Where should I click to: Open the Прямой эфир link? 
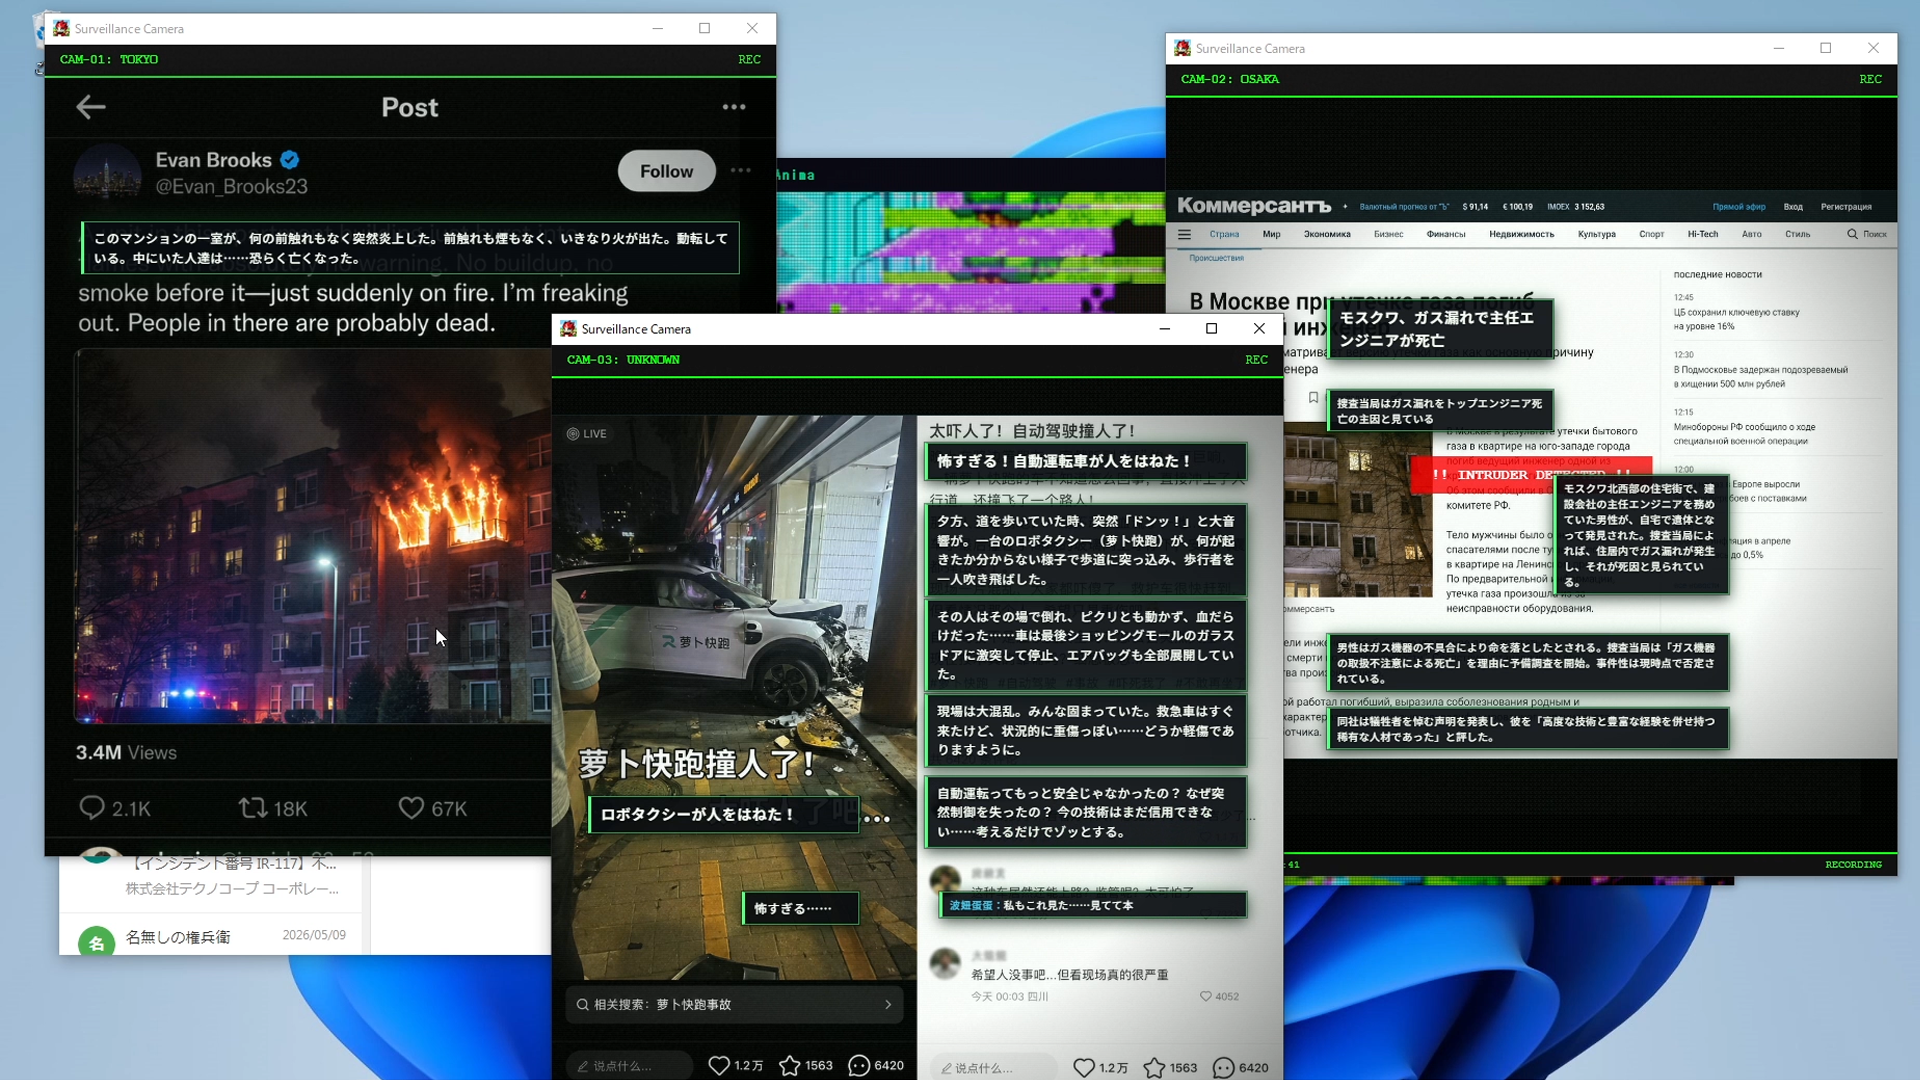[1739, 207]
